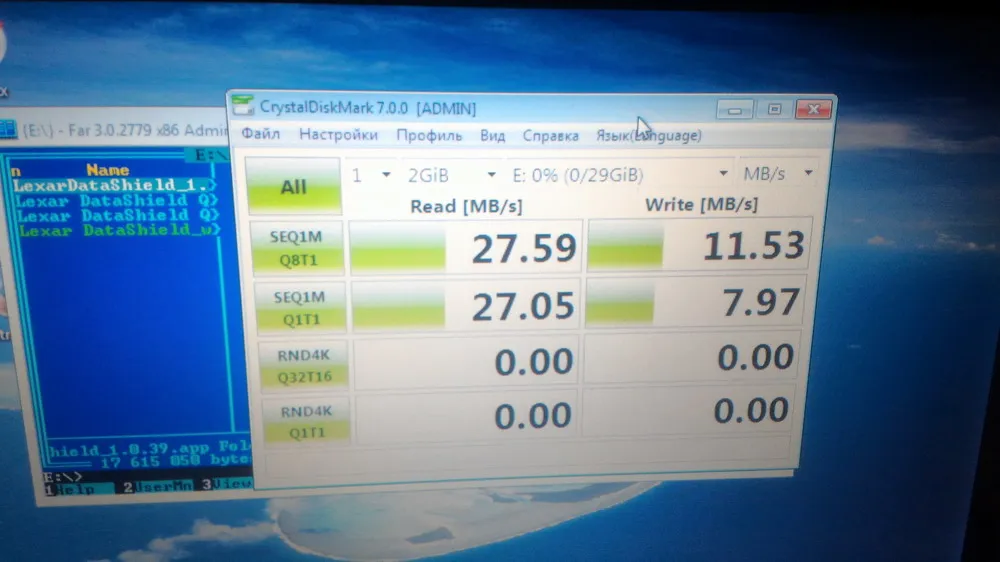This screenshot has height=562, width=1000.
Task: Open the Язык(Language) menu
Action: (x=649, y=136)
